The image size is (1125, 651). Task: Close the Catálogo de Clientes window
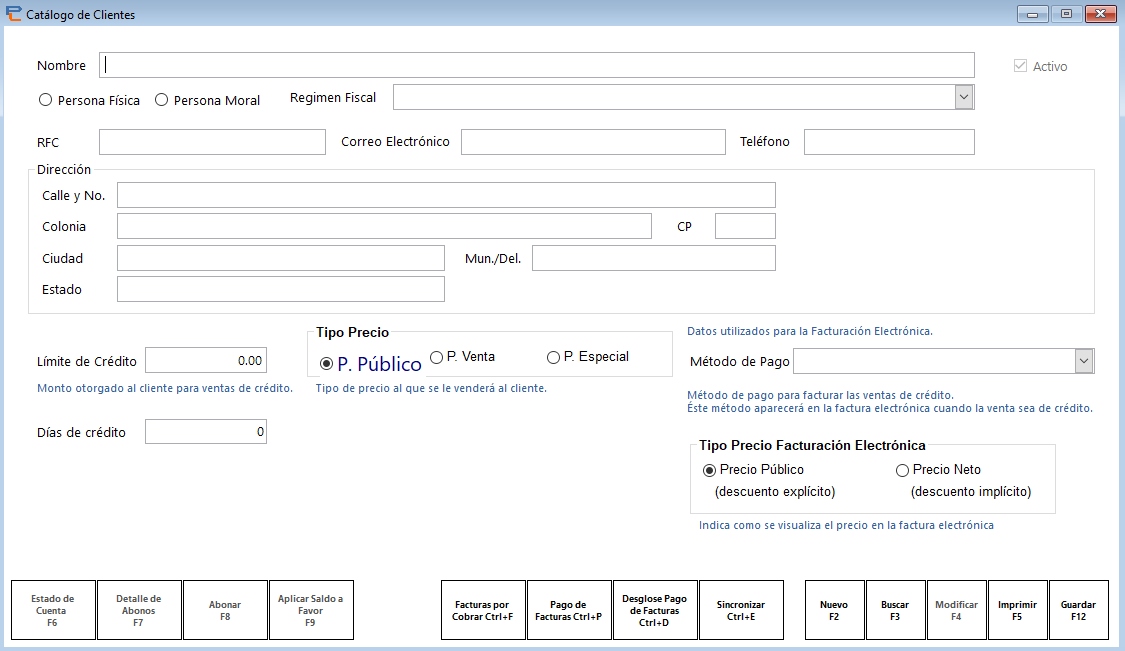1101,14
